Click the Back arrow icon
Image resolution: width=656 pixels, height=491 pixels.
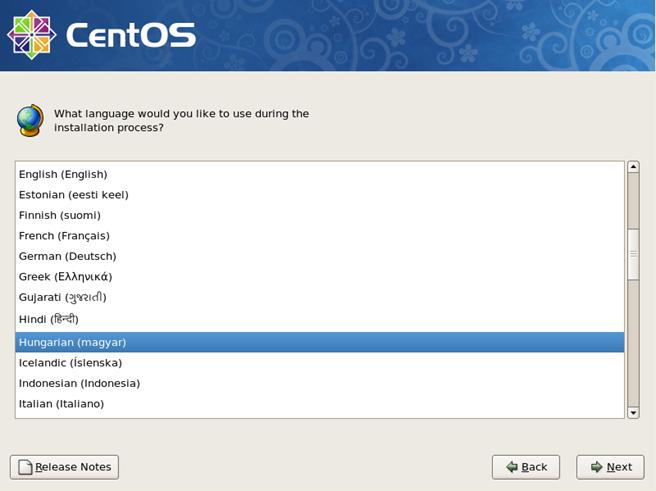pyautogui.click(x=511, y=467)
